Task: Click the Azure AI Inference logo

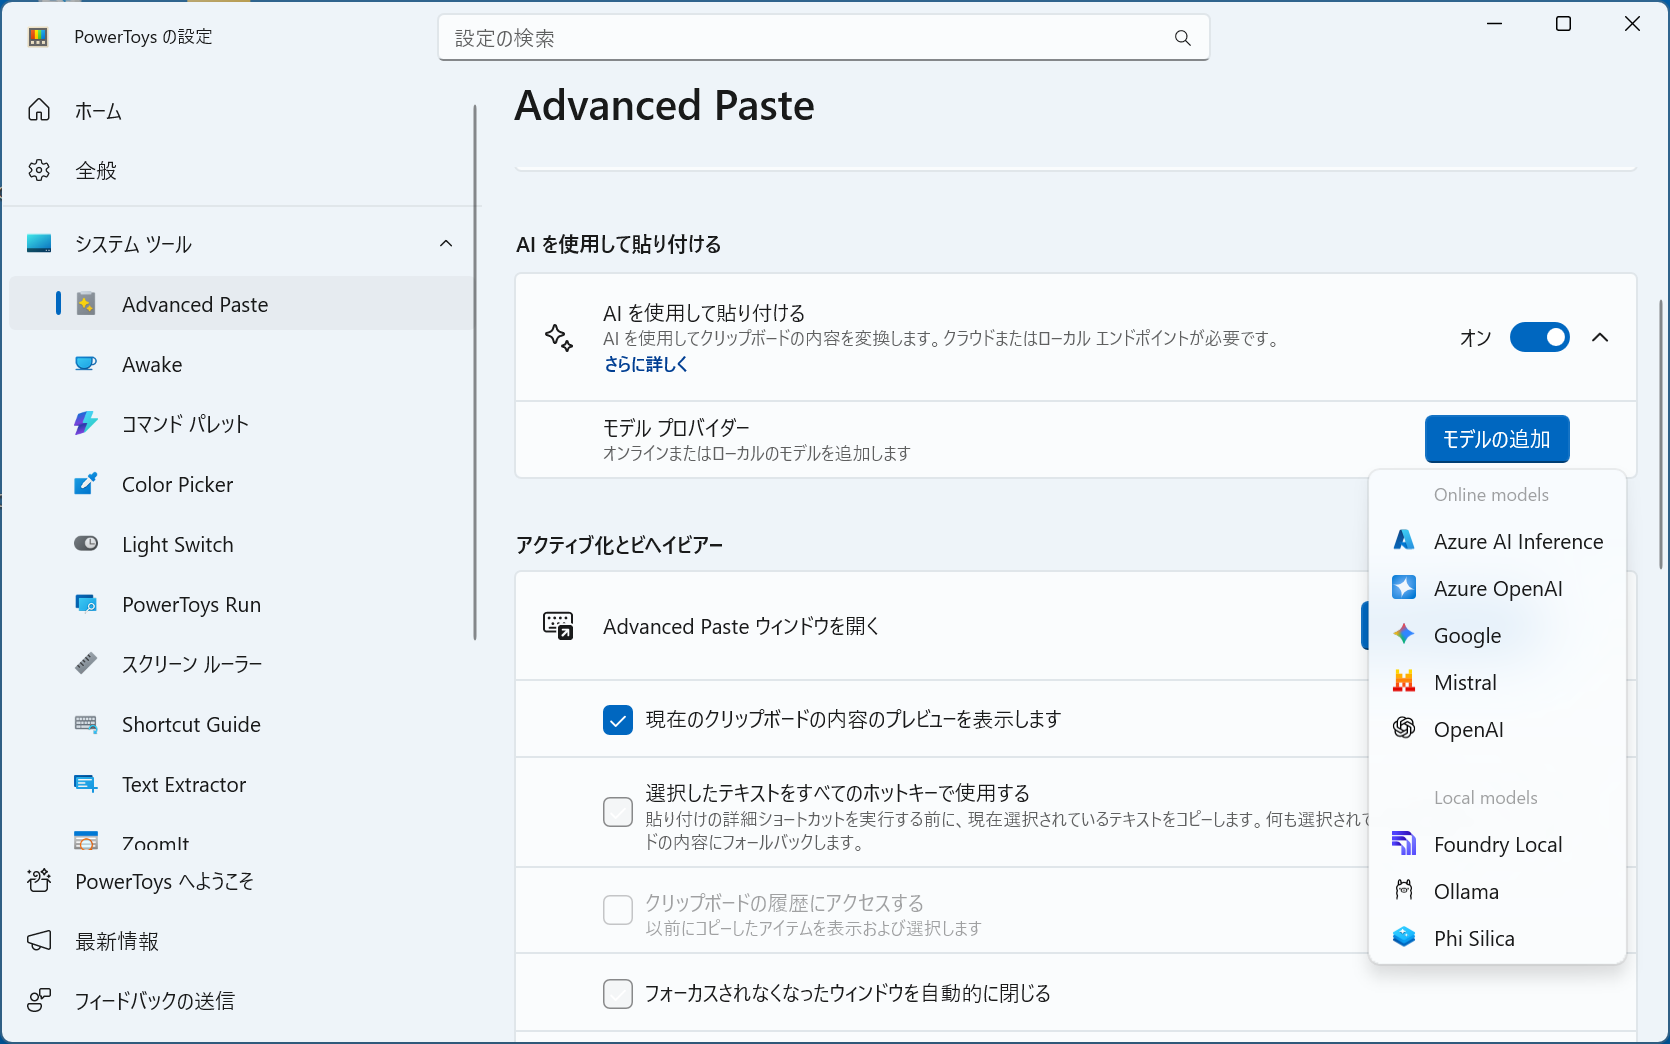Action: pos(1404,541)
